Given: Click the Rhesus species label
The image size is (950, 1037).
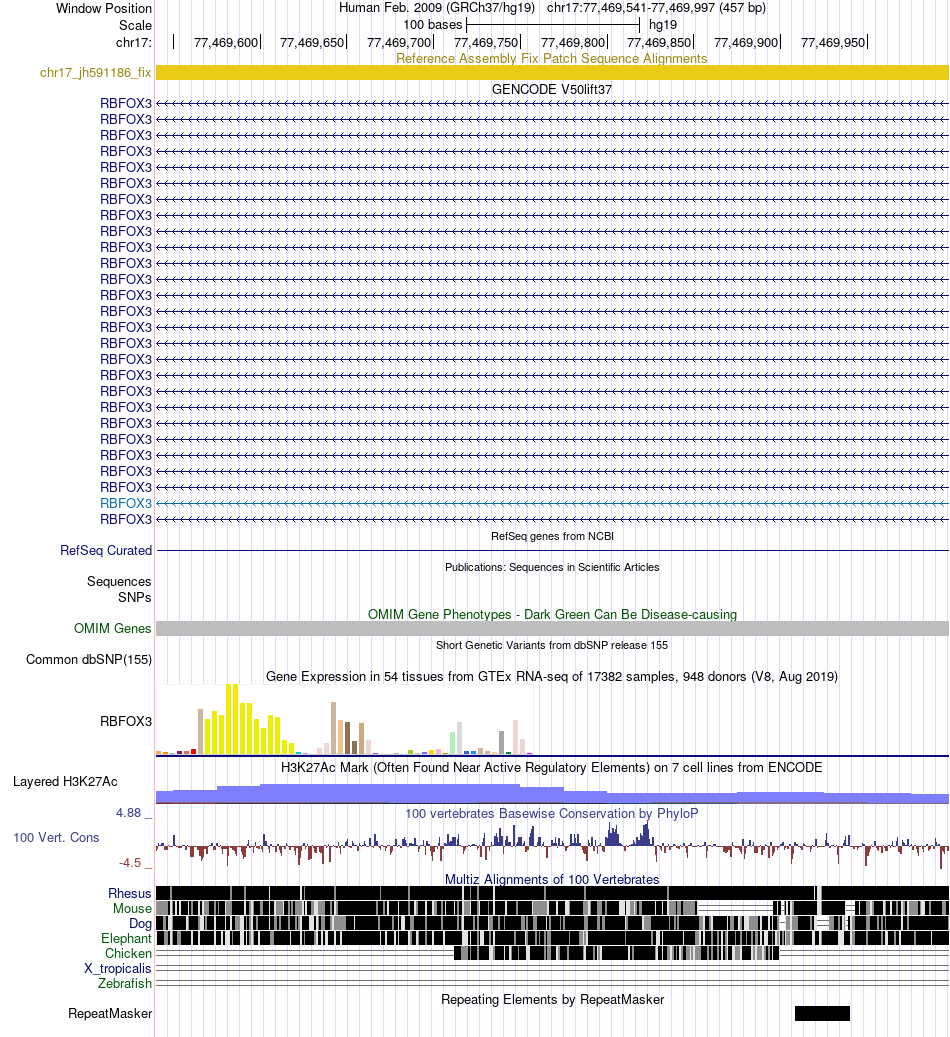Looking at the screenshot, I should pos(130,893).
